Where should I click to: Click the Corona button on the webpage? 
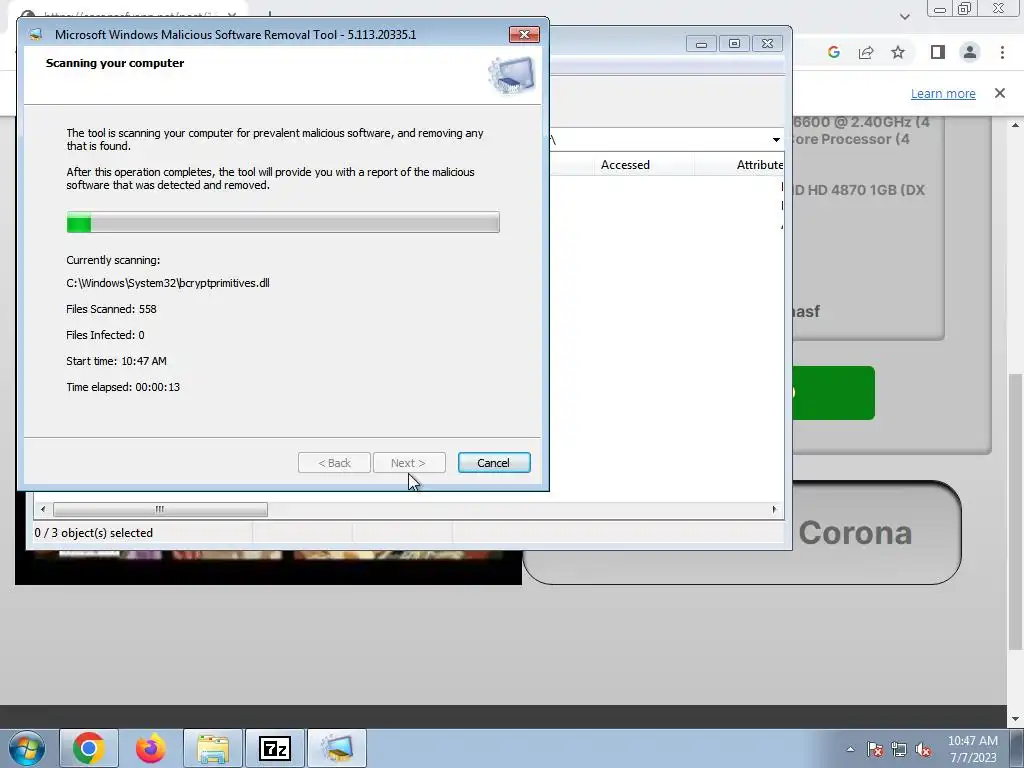[855, 533]
